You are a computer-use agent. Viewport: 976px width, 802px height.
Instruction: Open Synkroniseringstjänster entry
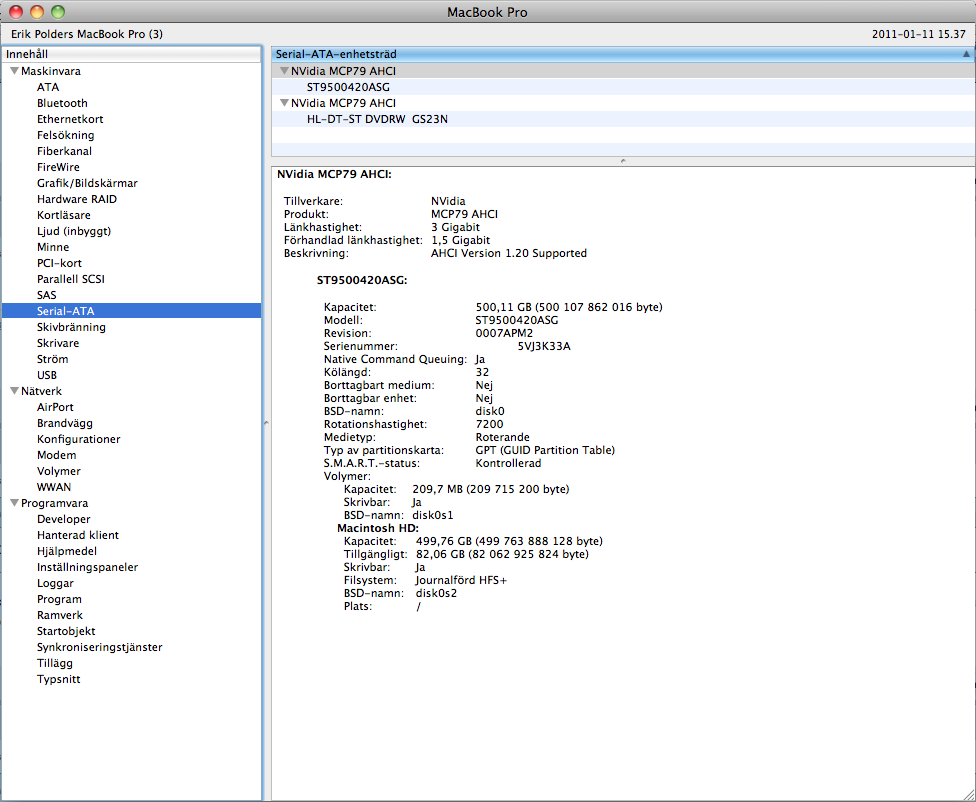(100, 647)
